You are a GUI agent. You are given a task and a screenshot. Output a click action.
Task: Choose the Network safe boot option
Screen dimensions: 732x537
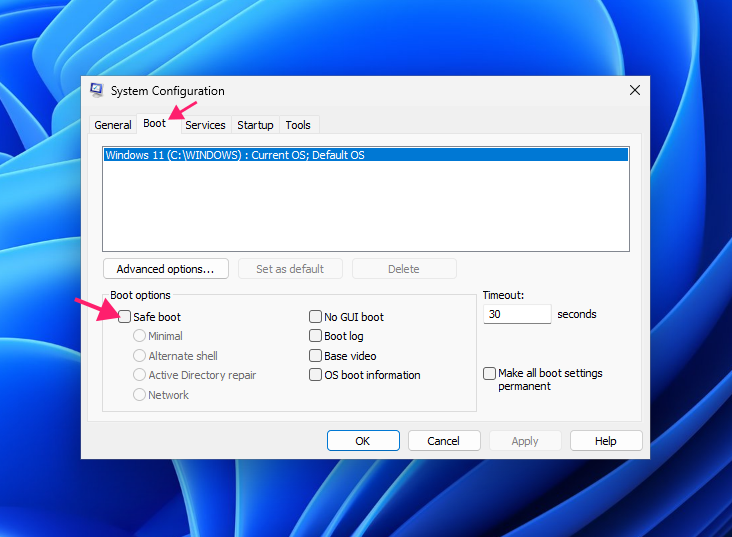tap(140, 395)
